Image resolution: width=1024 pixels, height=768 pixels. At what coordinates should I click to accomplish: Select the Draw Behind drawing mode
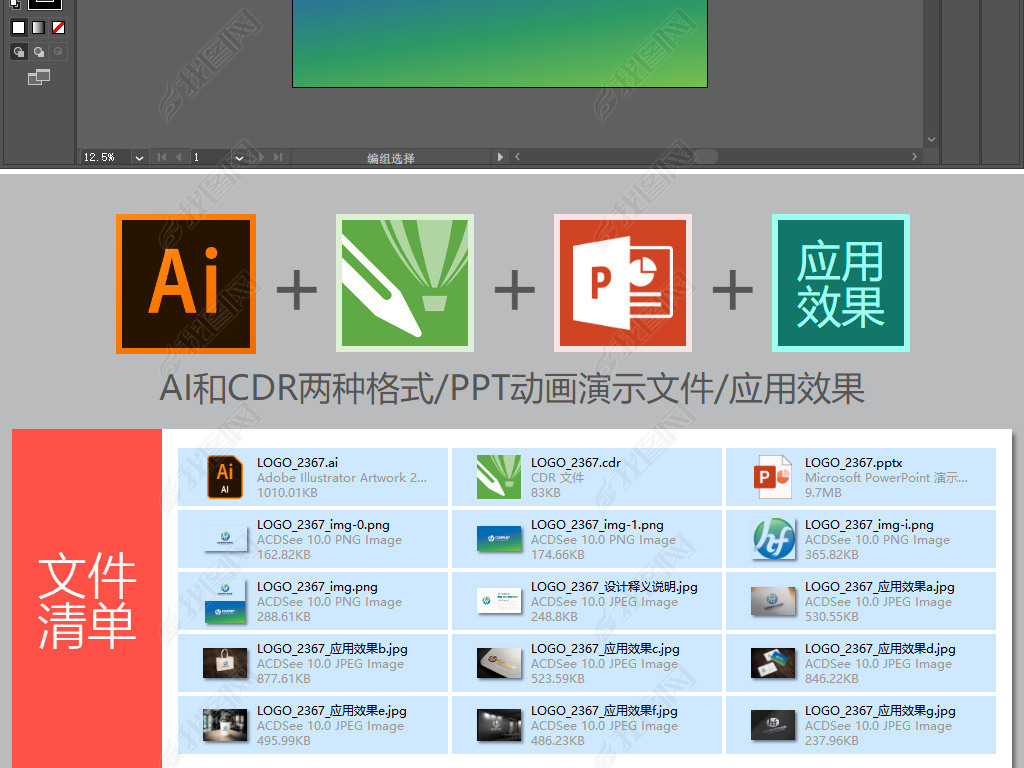pos(39,52)
